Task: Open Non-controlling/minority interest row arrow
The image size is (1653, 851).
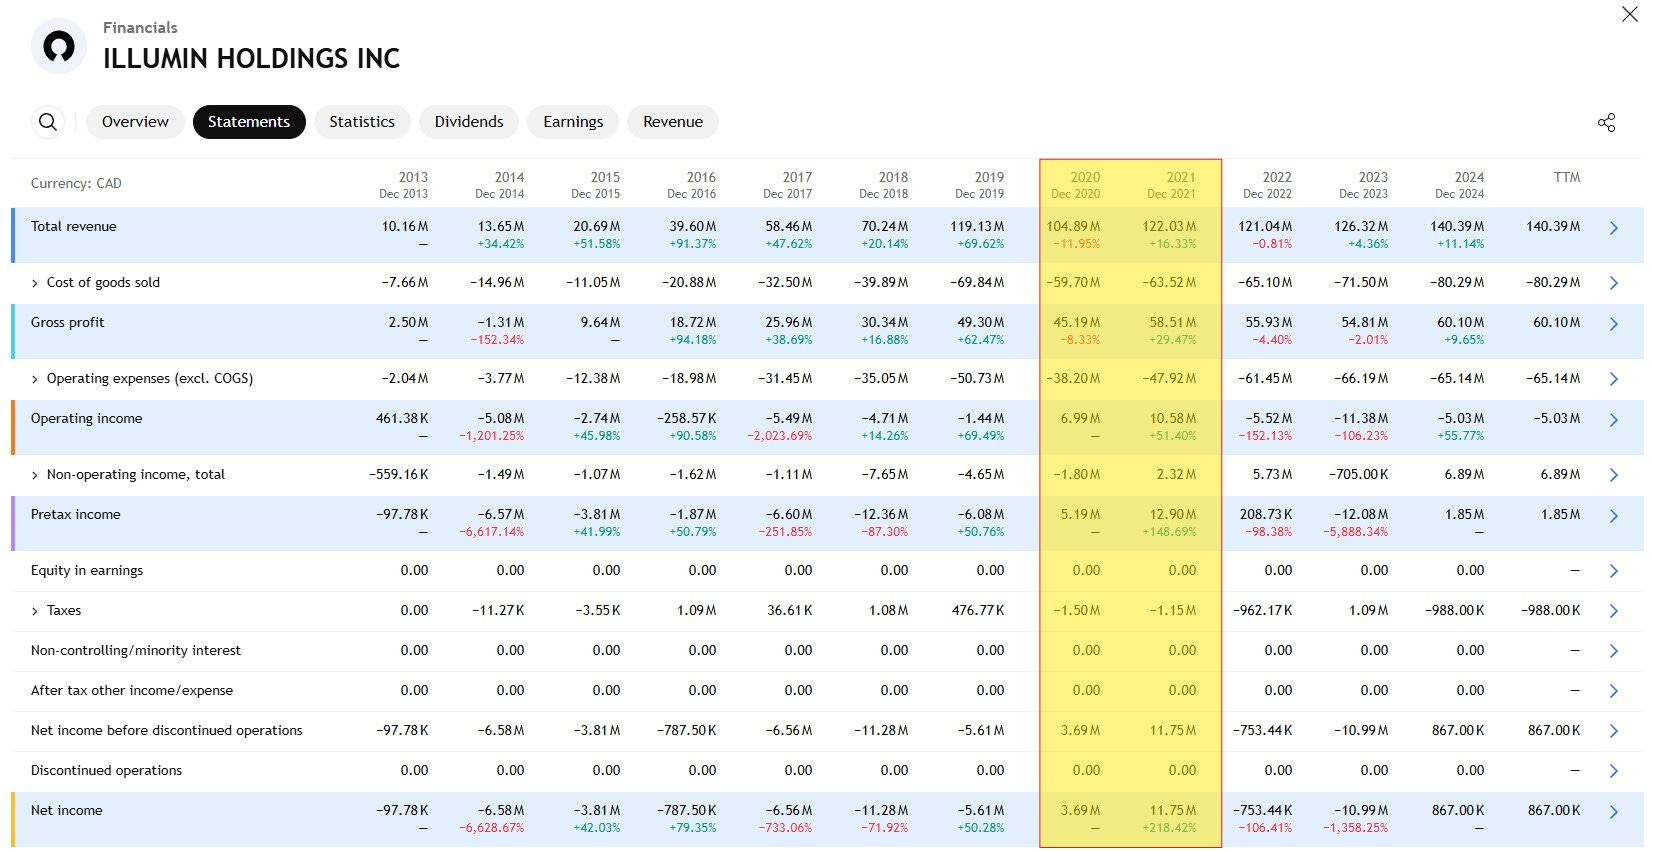Action: (1613, 651)
